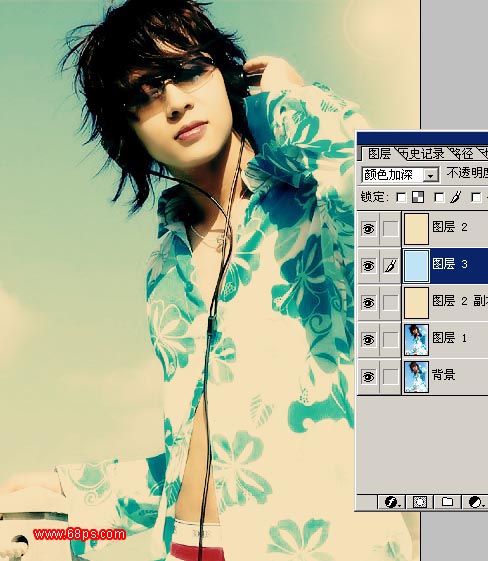Viewport: 488px width, 561px height.
Task: Switch to the 路径 tab
Action: (x=463, y=154)
